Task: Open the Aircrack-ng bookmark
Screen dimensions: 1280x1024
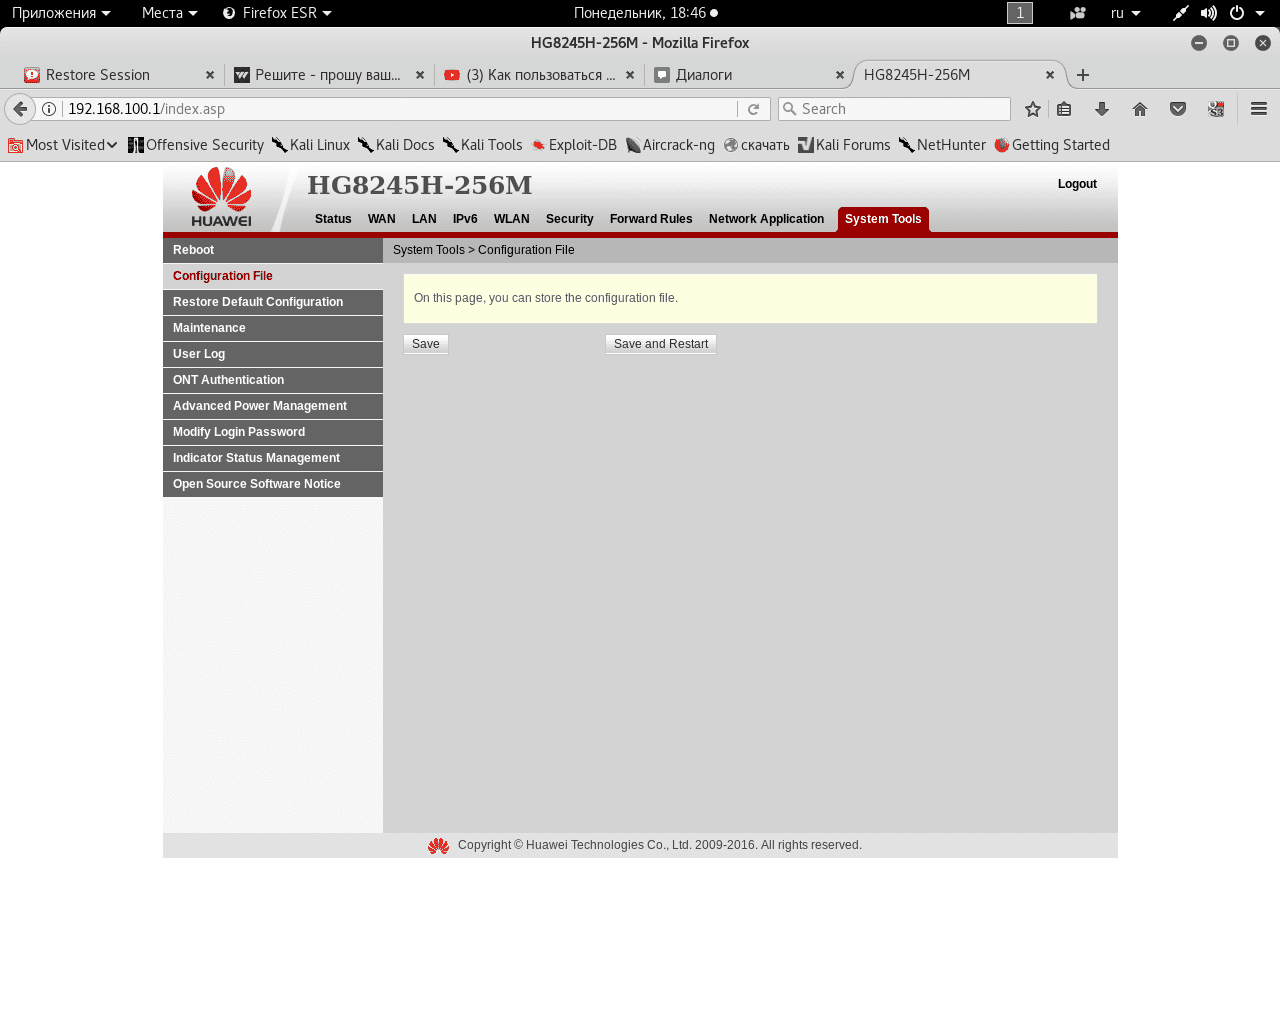Action: 670,145
